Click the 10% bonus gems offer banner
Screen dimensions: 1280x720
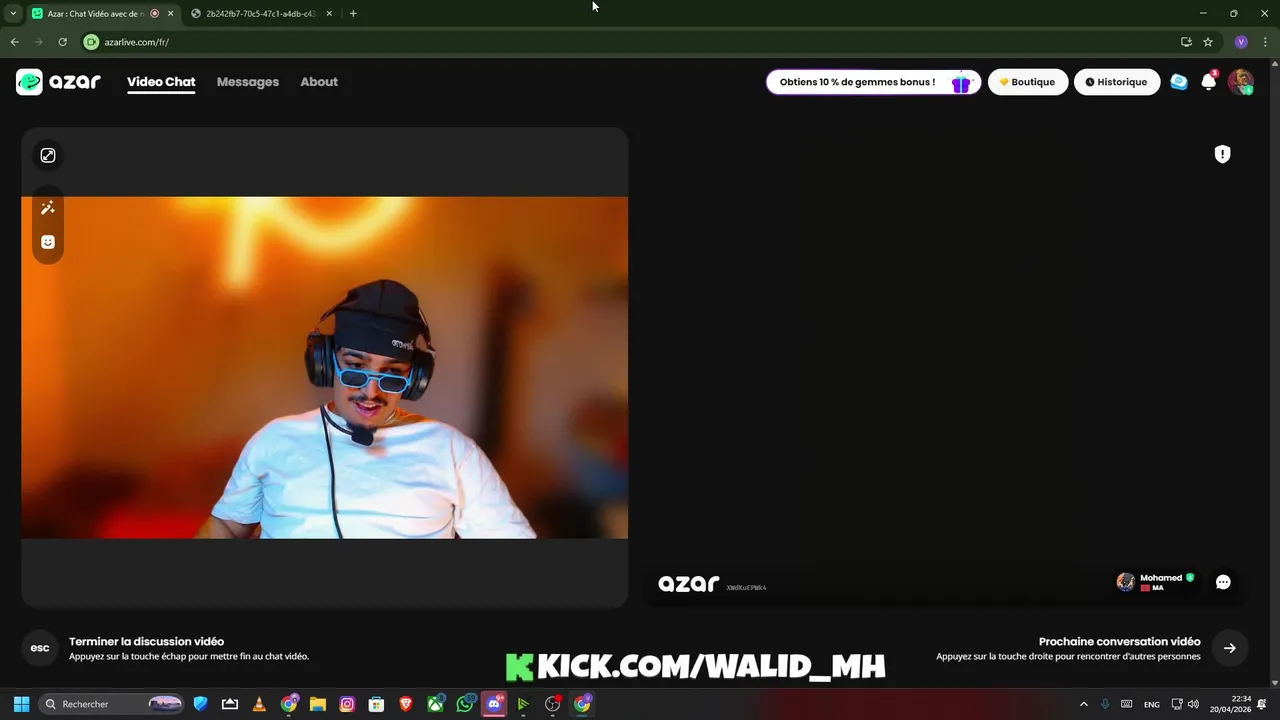[873, 82]
